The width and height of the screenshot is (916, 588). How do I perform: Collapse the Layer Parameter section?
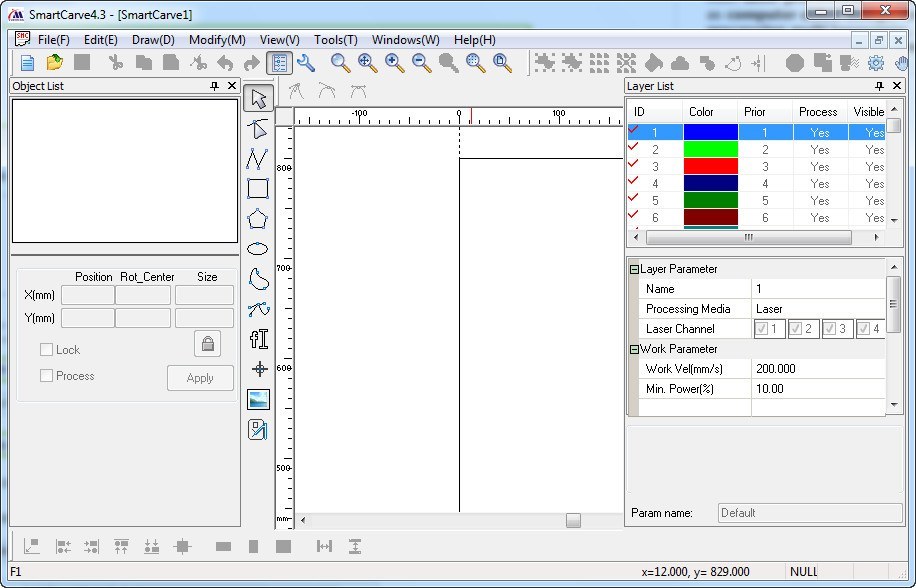click(633, 269)
